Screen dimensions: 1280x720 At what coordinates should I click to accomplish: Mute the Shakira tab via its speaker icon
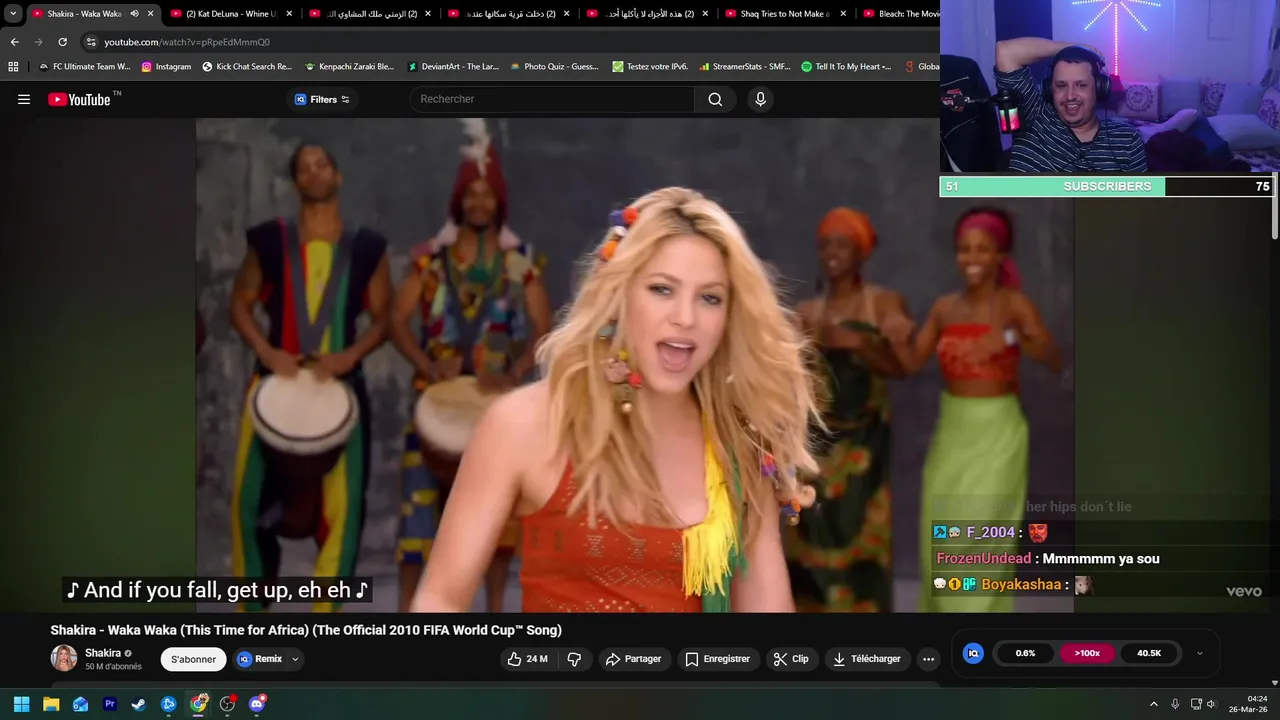[x=134, y=14]
